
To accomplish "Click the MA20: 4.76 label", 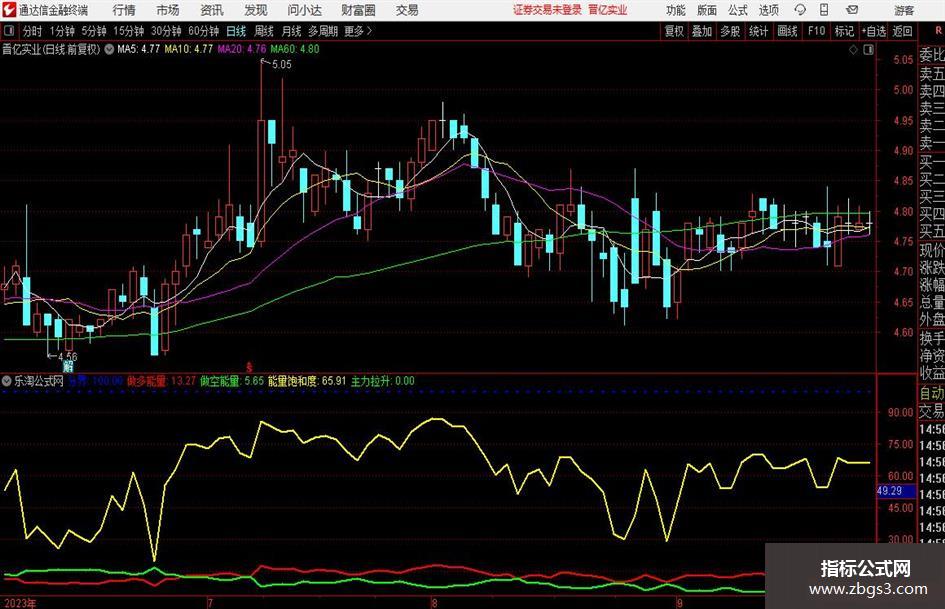I will point(242,49).
